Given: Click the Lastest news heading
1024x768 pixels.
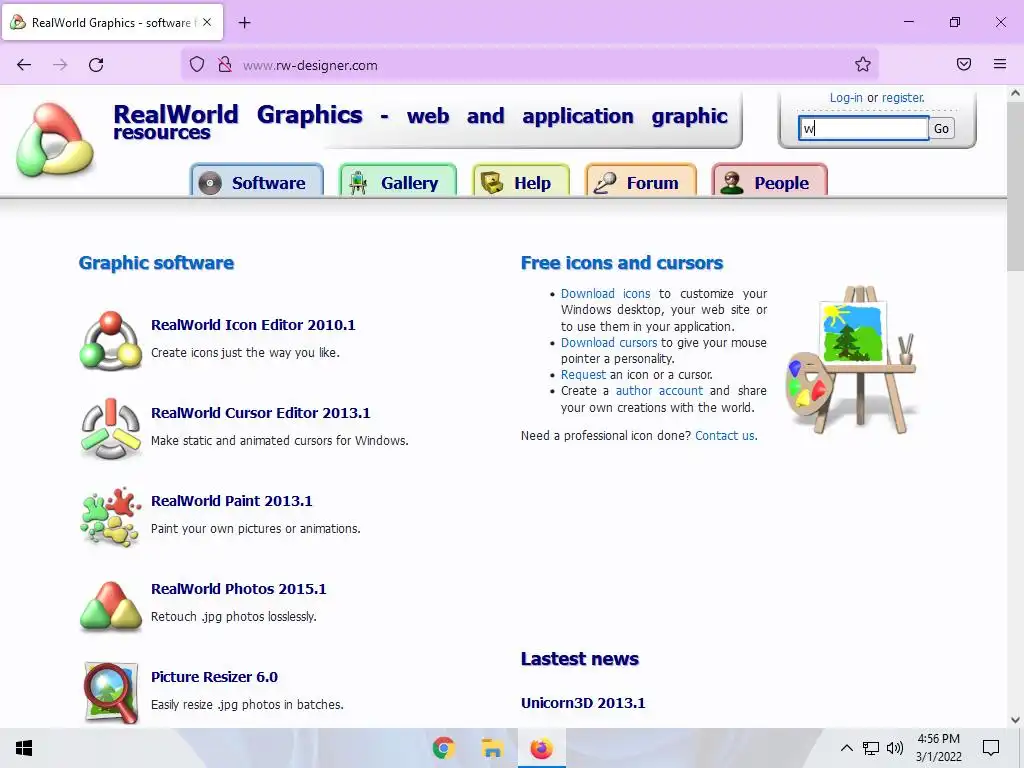Looking at the screenshot, I should [579, 659].
